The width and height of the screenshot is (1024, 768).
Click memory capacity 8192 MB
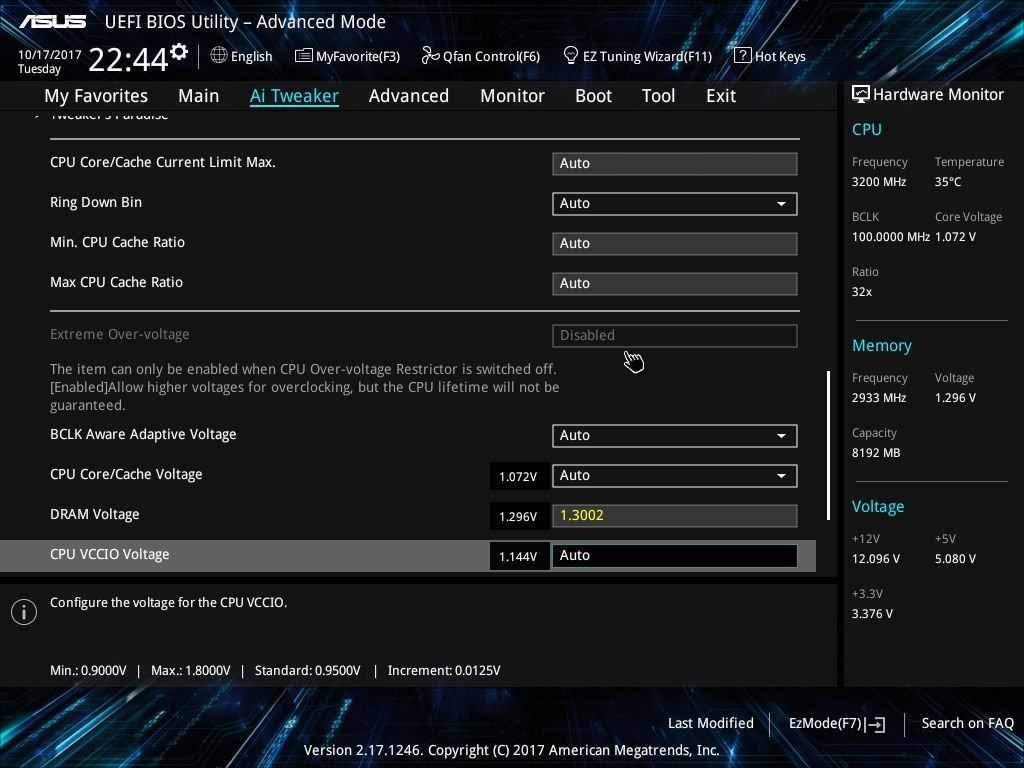876,453
